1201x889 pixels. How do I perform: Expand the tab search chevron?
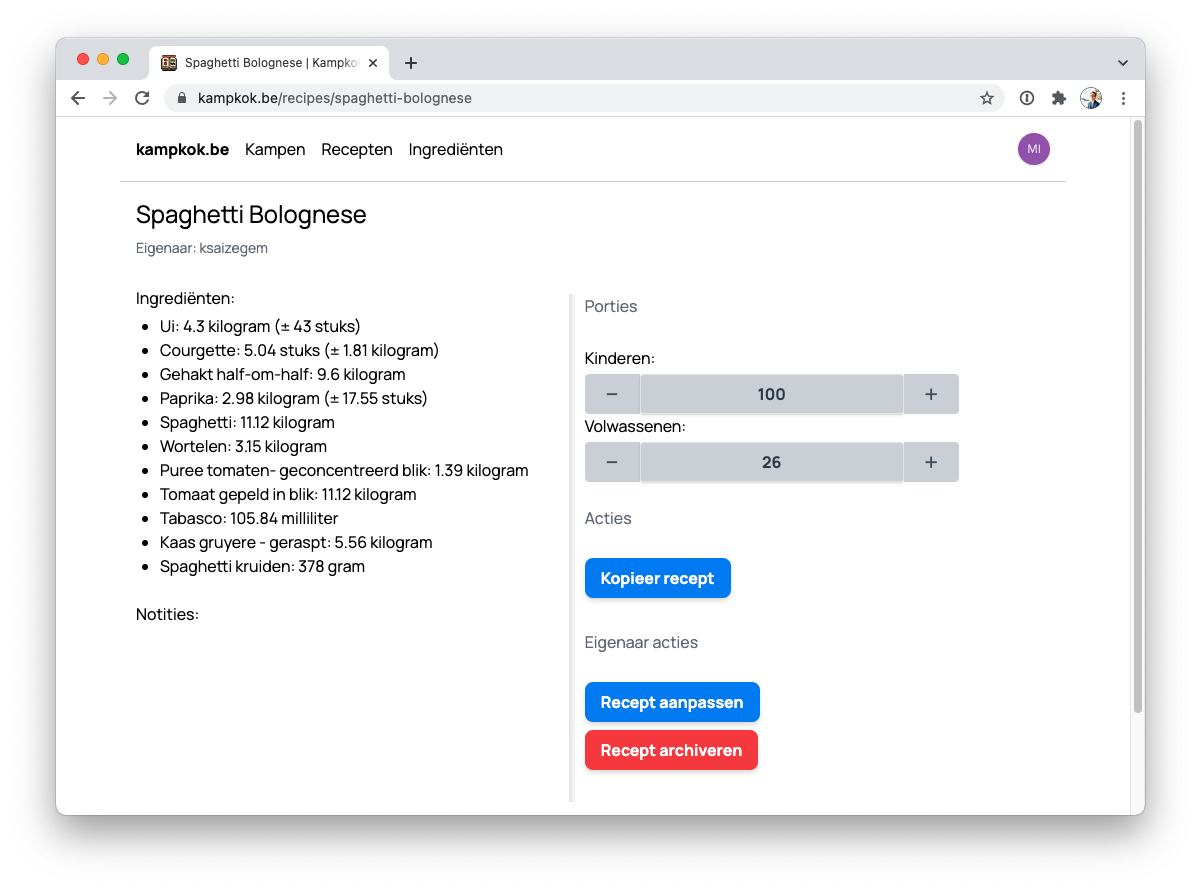click(x=1122, y=63)
